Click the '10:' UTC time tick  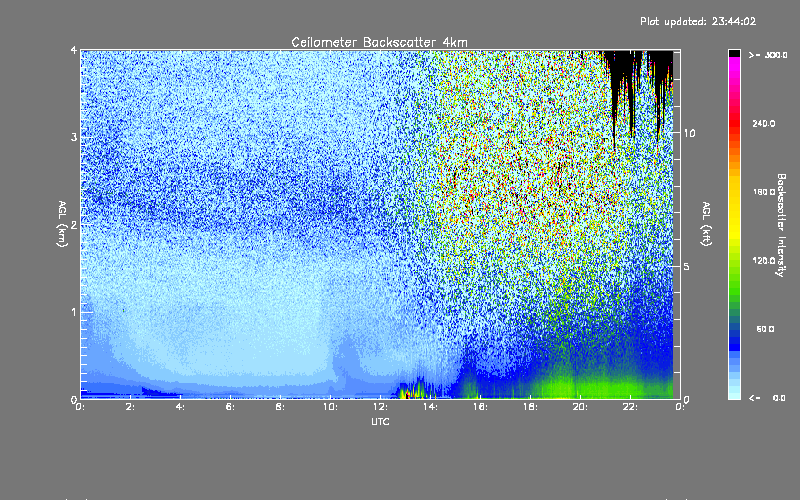tap(330, 407)
